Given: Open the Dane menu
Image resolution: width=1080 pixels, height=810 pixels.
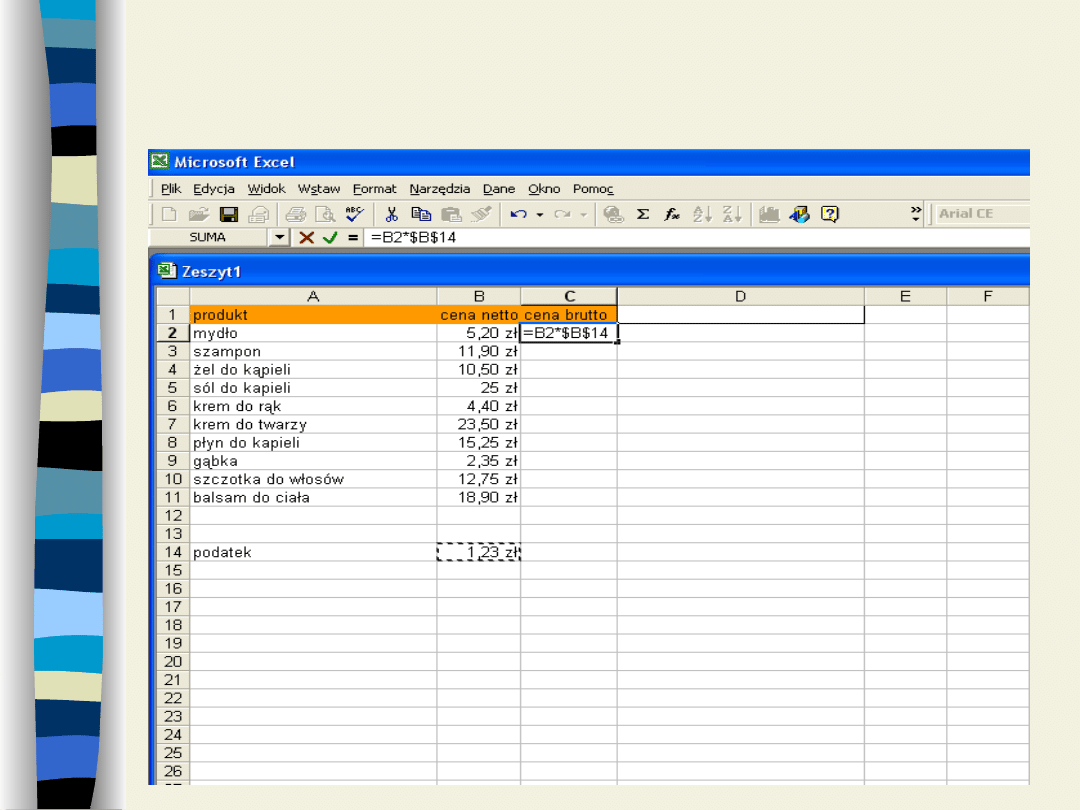Looking at the screenshot, I should pos(499,189).
